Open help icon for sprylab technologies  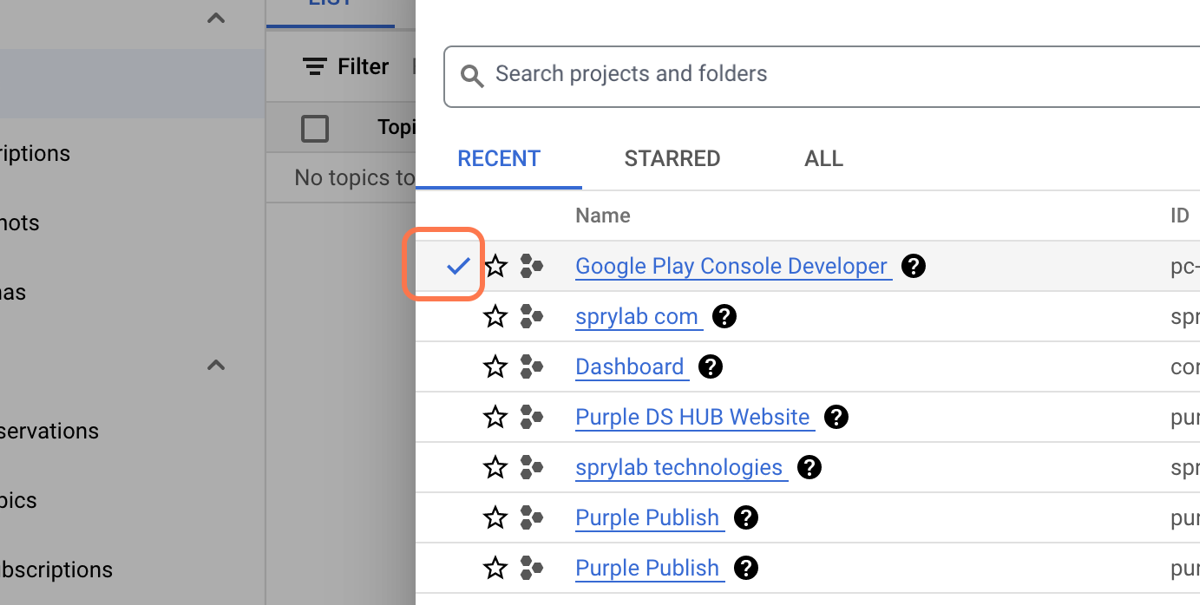tap(809, 467)
